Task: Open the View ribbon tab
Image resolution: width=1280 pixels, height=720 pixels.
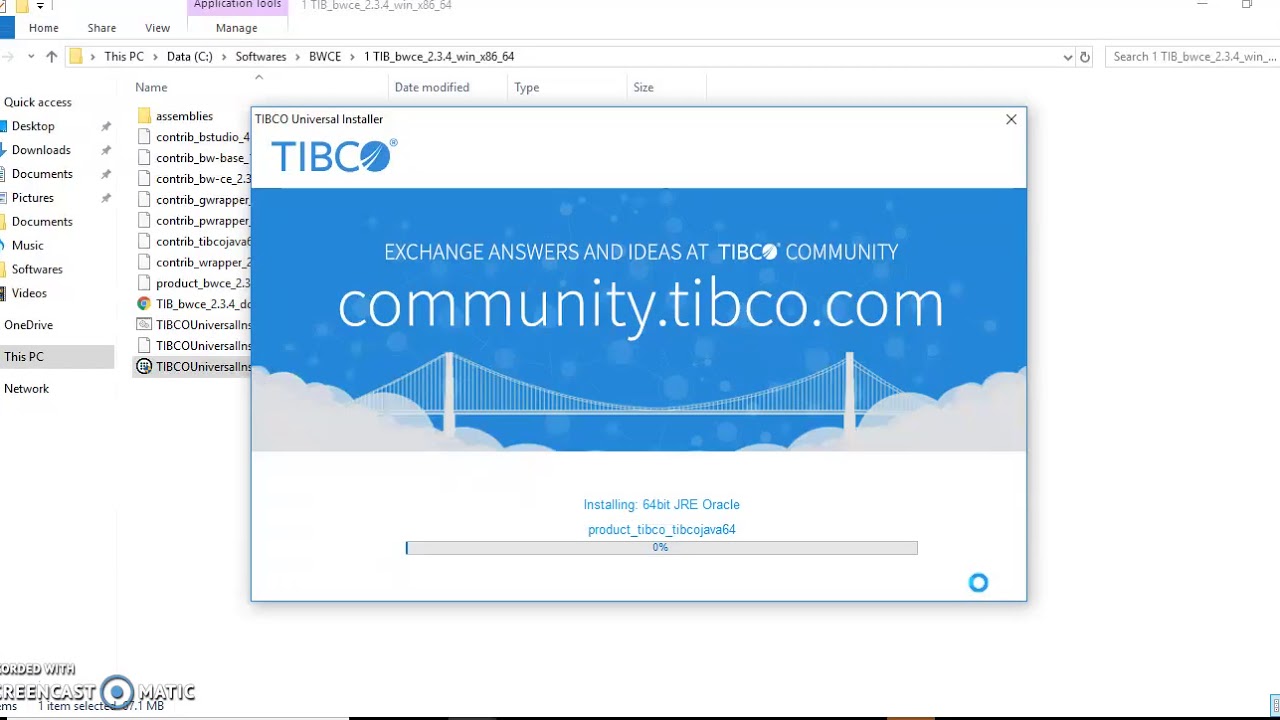Action: pyautogui.click(x=157, y=28)
